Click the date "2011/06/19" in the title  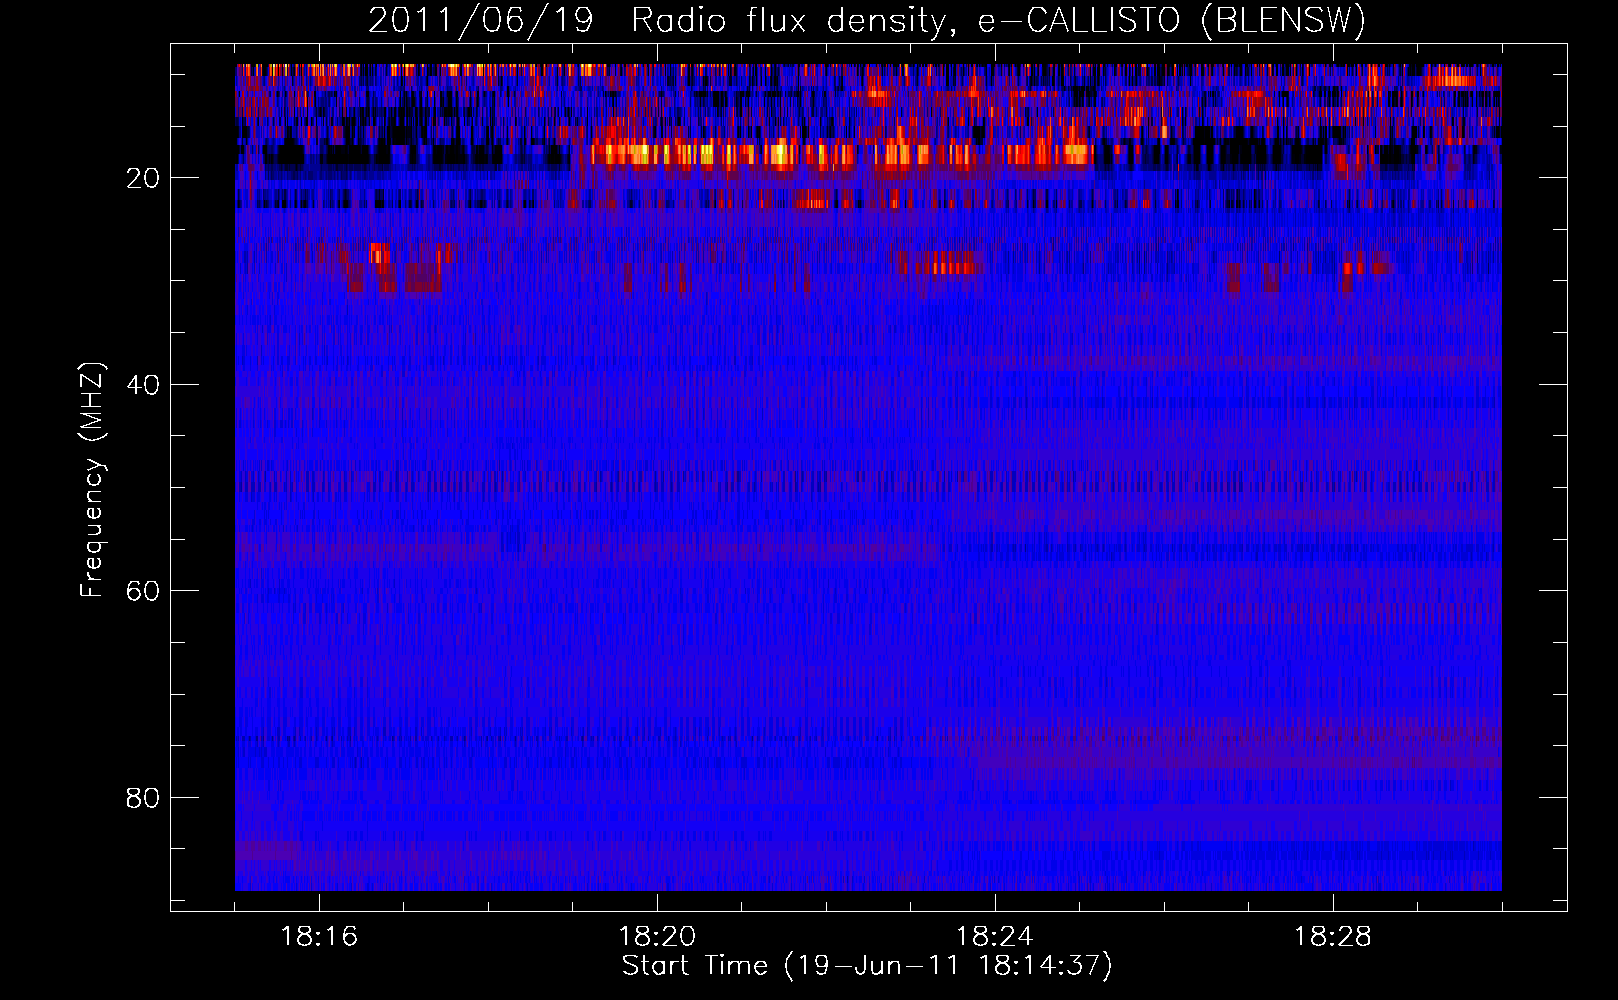[x=480, y=21]
